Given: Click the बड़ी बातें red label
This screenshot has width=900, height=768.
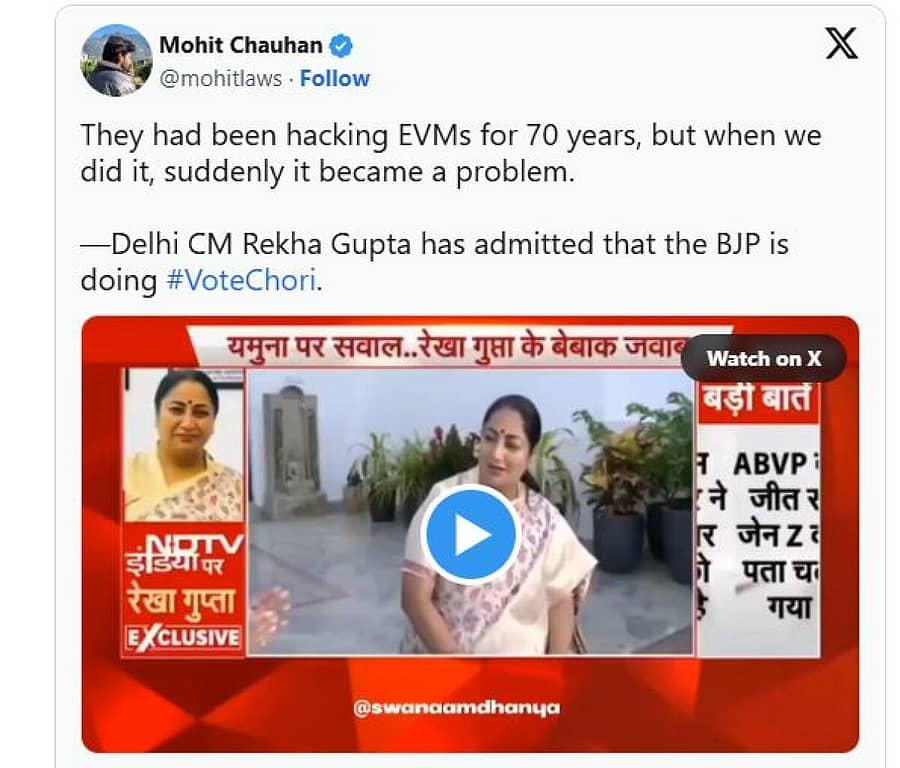Looking at the screenshot, I should [x=758, y=398].
